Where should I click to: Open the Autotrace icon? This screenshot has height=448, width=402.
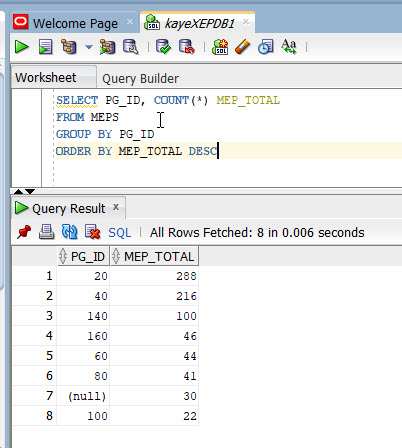[107, 47]
